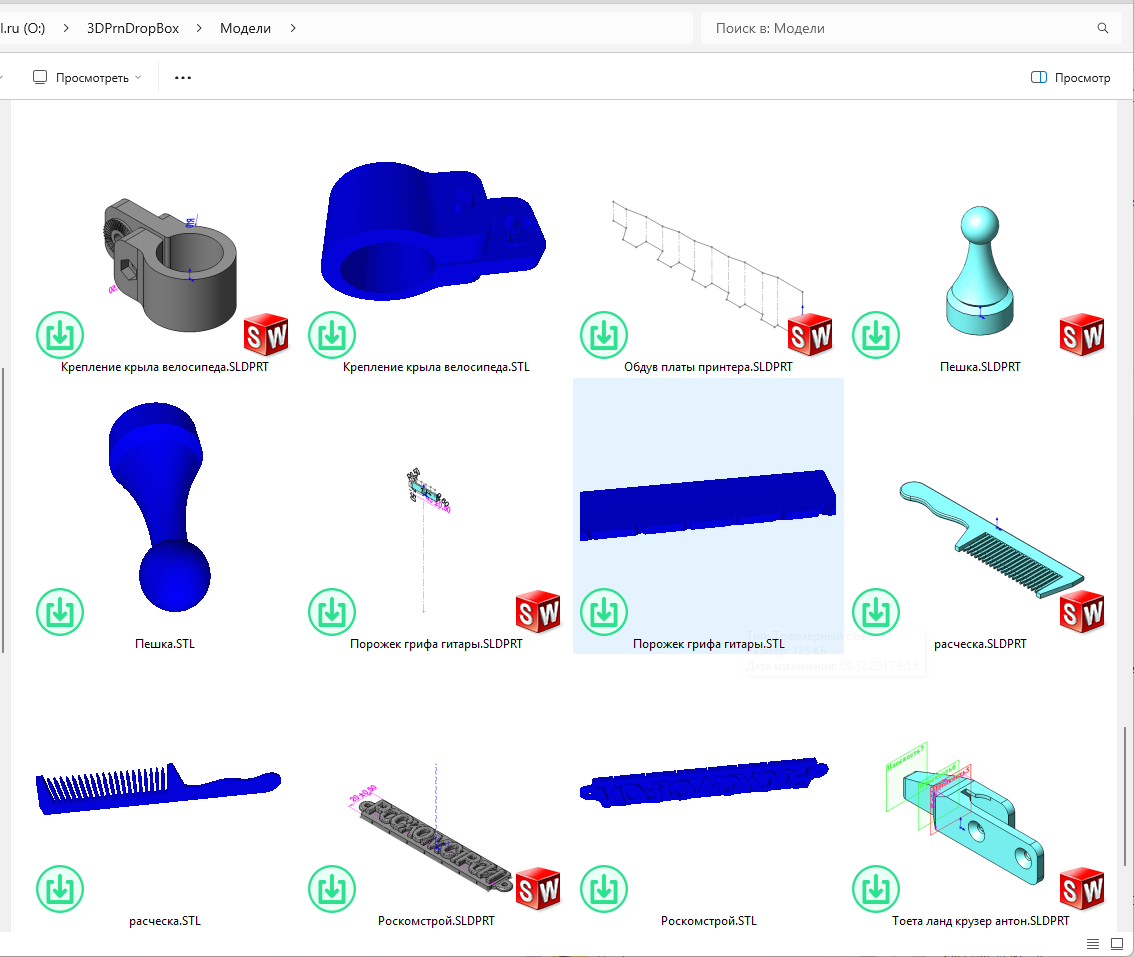Switch to large thumbnails view
Screen dimensions: 1134x957
tap(1116, 944)
